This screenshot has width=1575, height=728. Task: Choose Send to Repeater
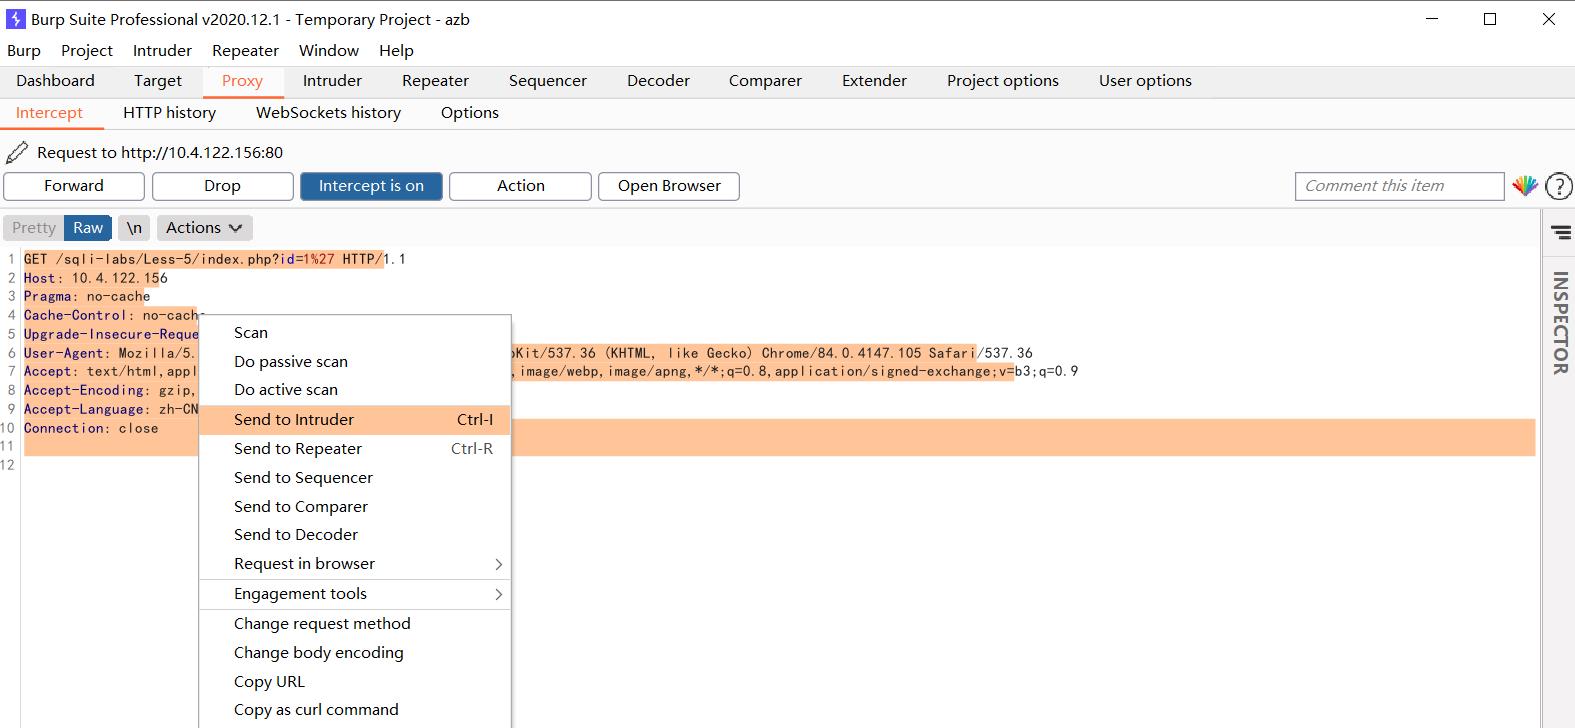[x=355, y=449]
